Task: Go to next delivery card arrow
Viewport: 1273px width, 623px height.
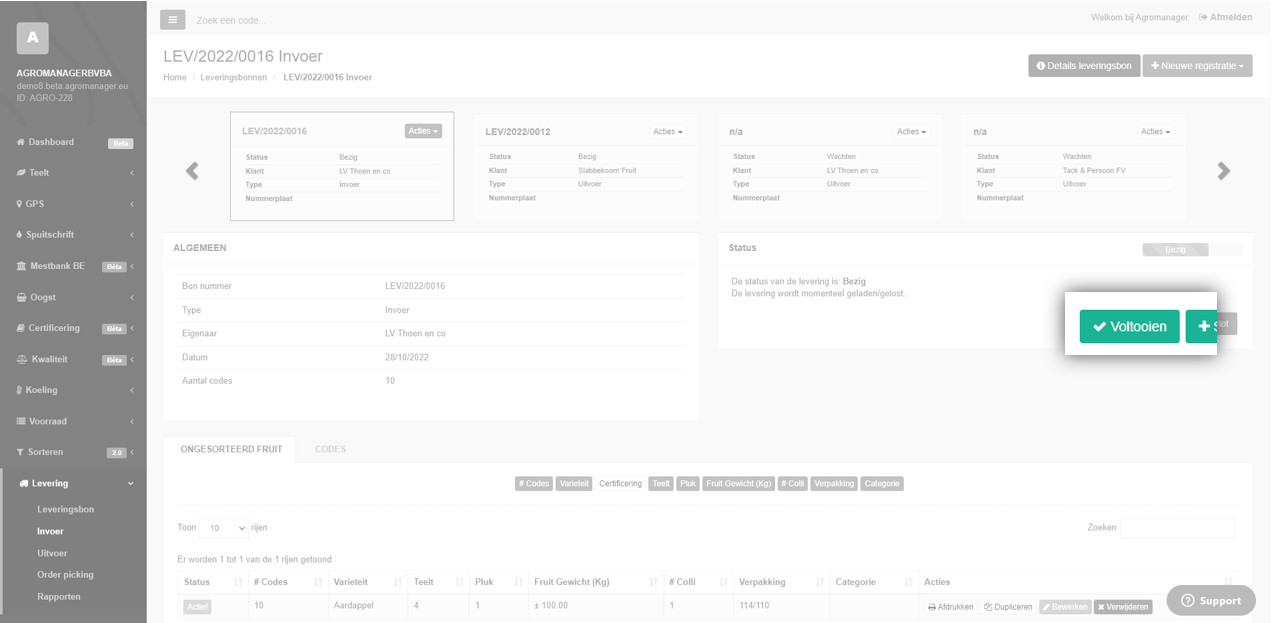Action: (1223, 171)
